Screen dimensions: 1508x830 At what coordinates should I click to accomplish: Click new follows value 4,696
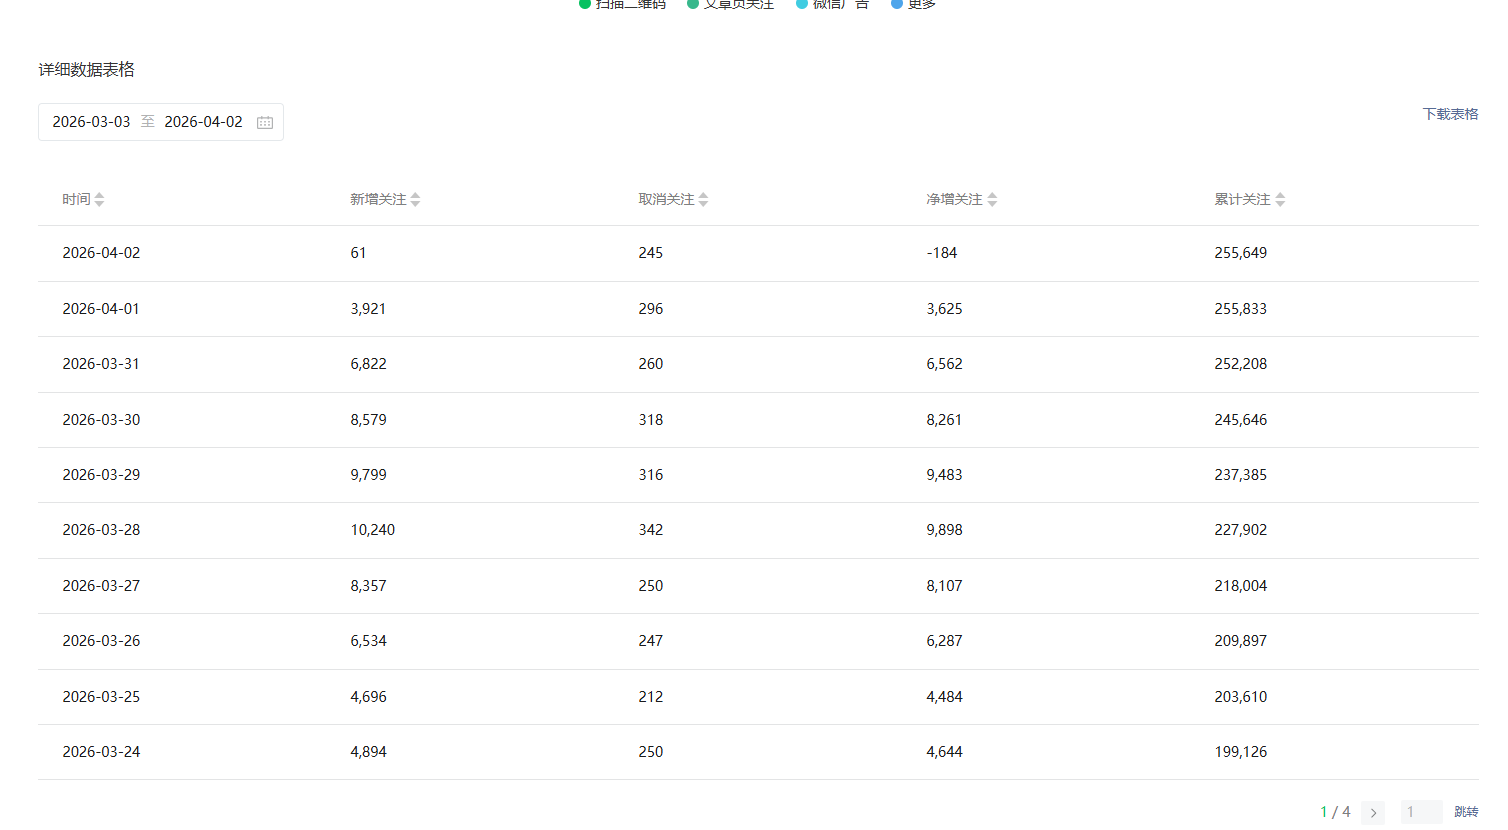pos(368,697)
